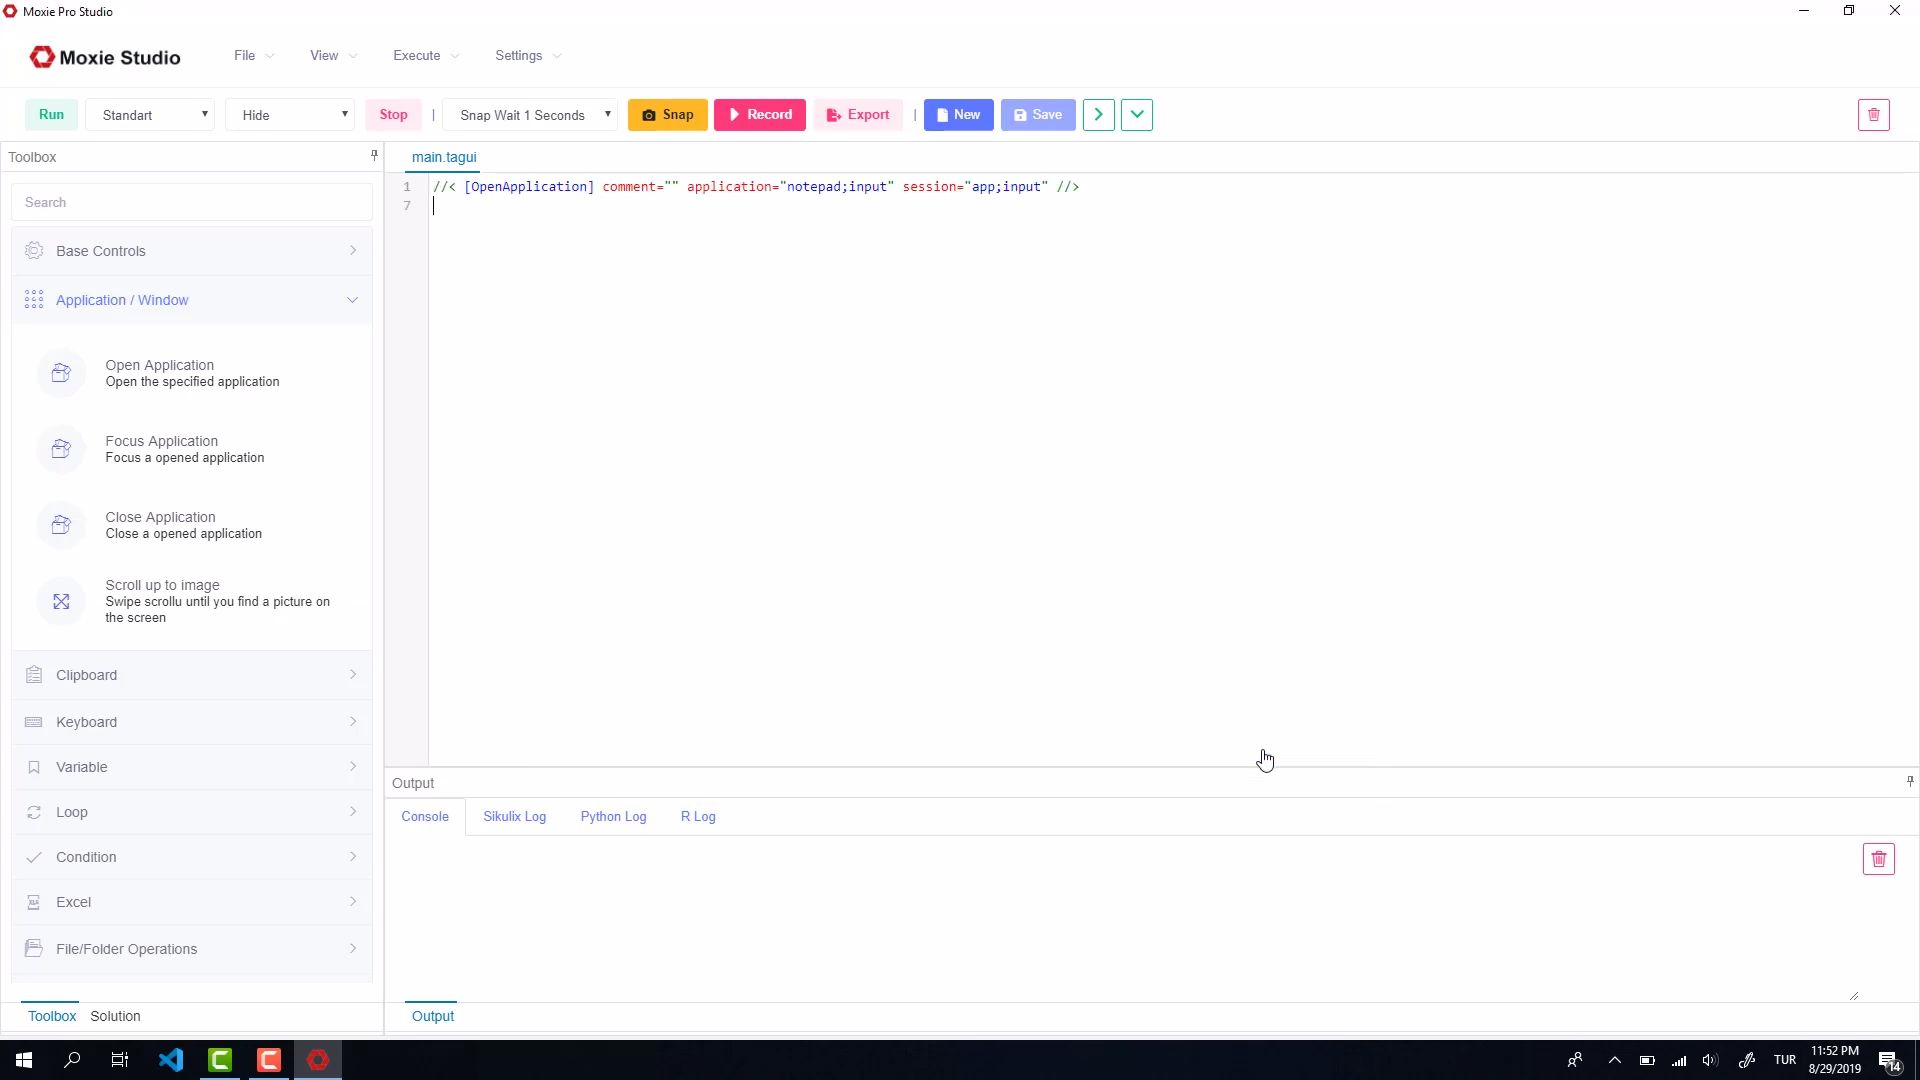This screenshot has width=1920, height=1080.
Task: Open Moxie Pro Studio from the taskbar
Action: coord(317,1059)
